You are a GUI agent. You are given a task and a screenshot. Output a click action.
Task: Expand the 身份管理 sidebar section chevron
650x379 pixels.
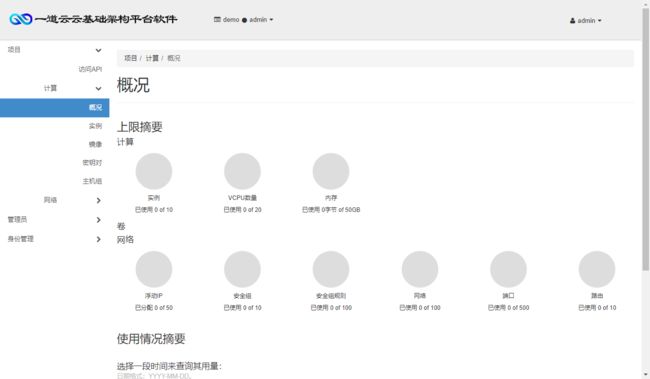point(98,239)
